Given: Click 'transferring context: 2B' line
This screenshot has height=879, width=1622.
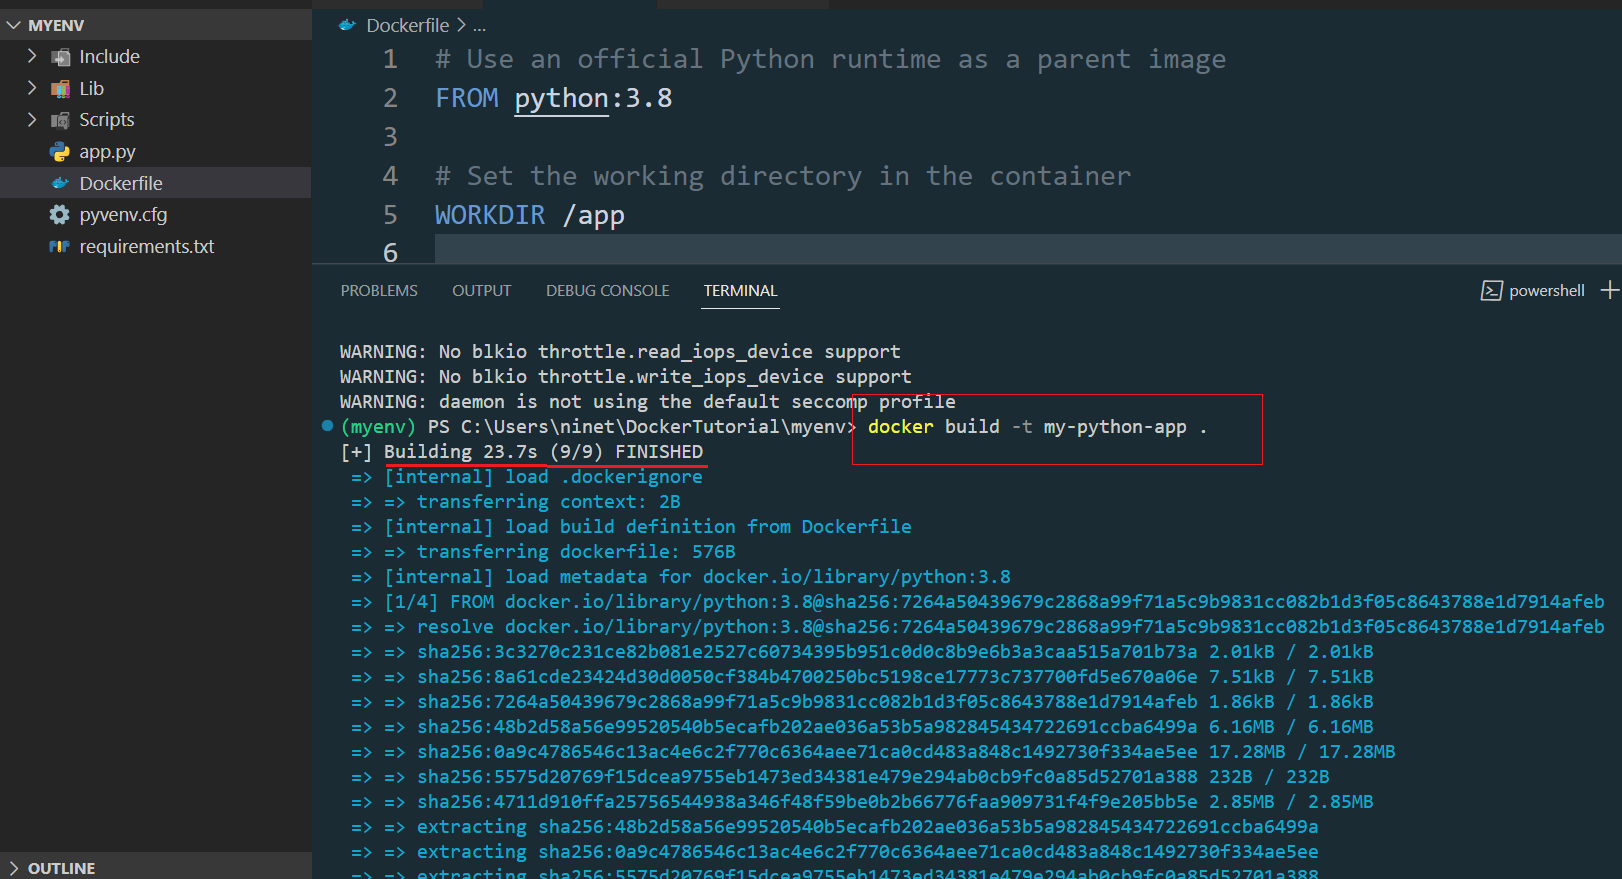Looking at the screenshot, I should click(x=516, y=502).
